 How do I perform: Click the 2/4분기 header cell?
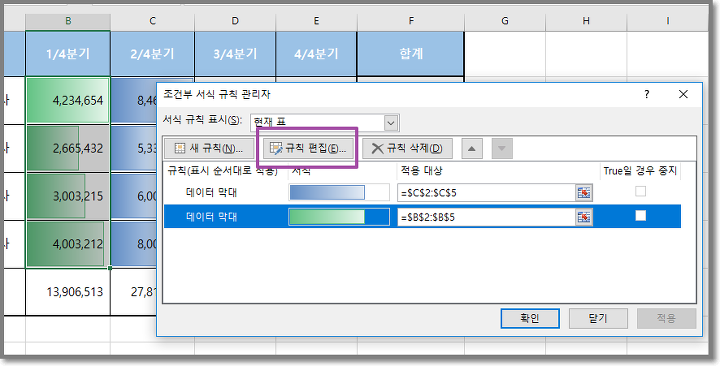click(x=152, y=54)
